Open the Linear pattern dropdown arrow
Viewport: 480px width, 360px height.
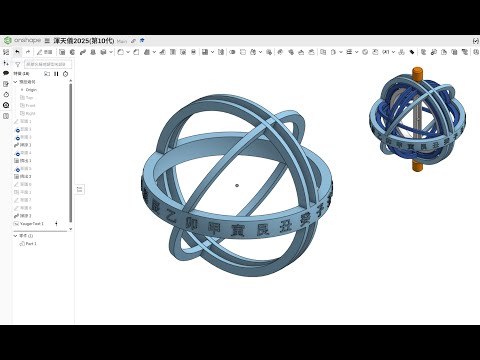[212, 52]
